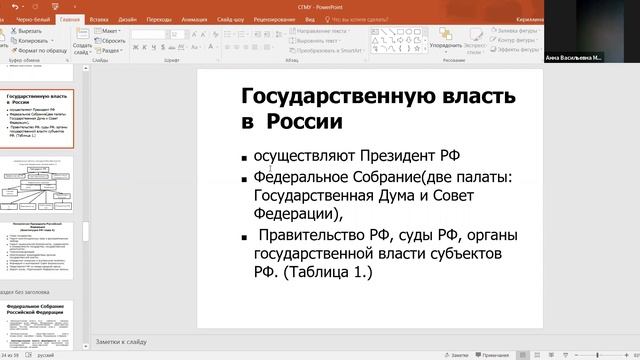Open the Вид ribbon tab

coord(310,19)
